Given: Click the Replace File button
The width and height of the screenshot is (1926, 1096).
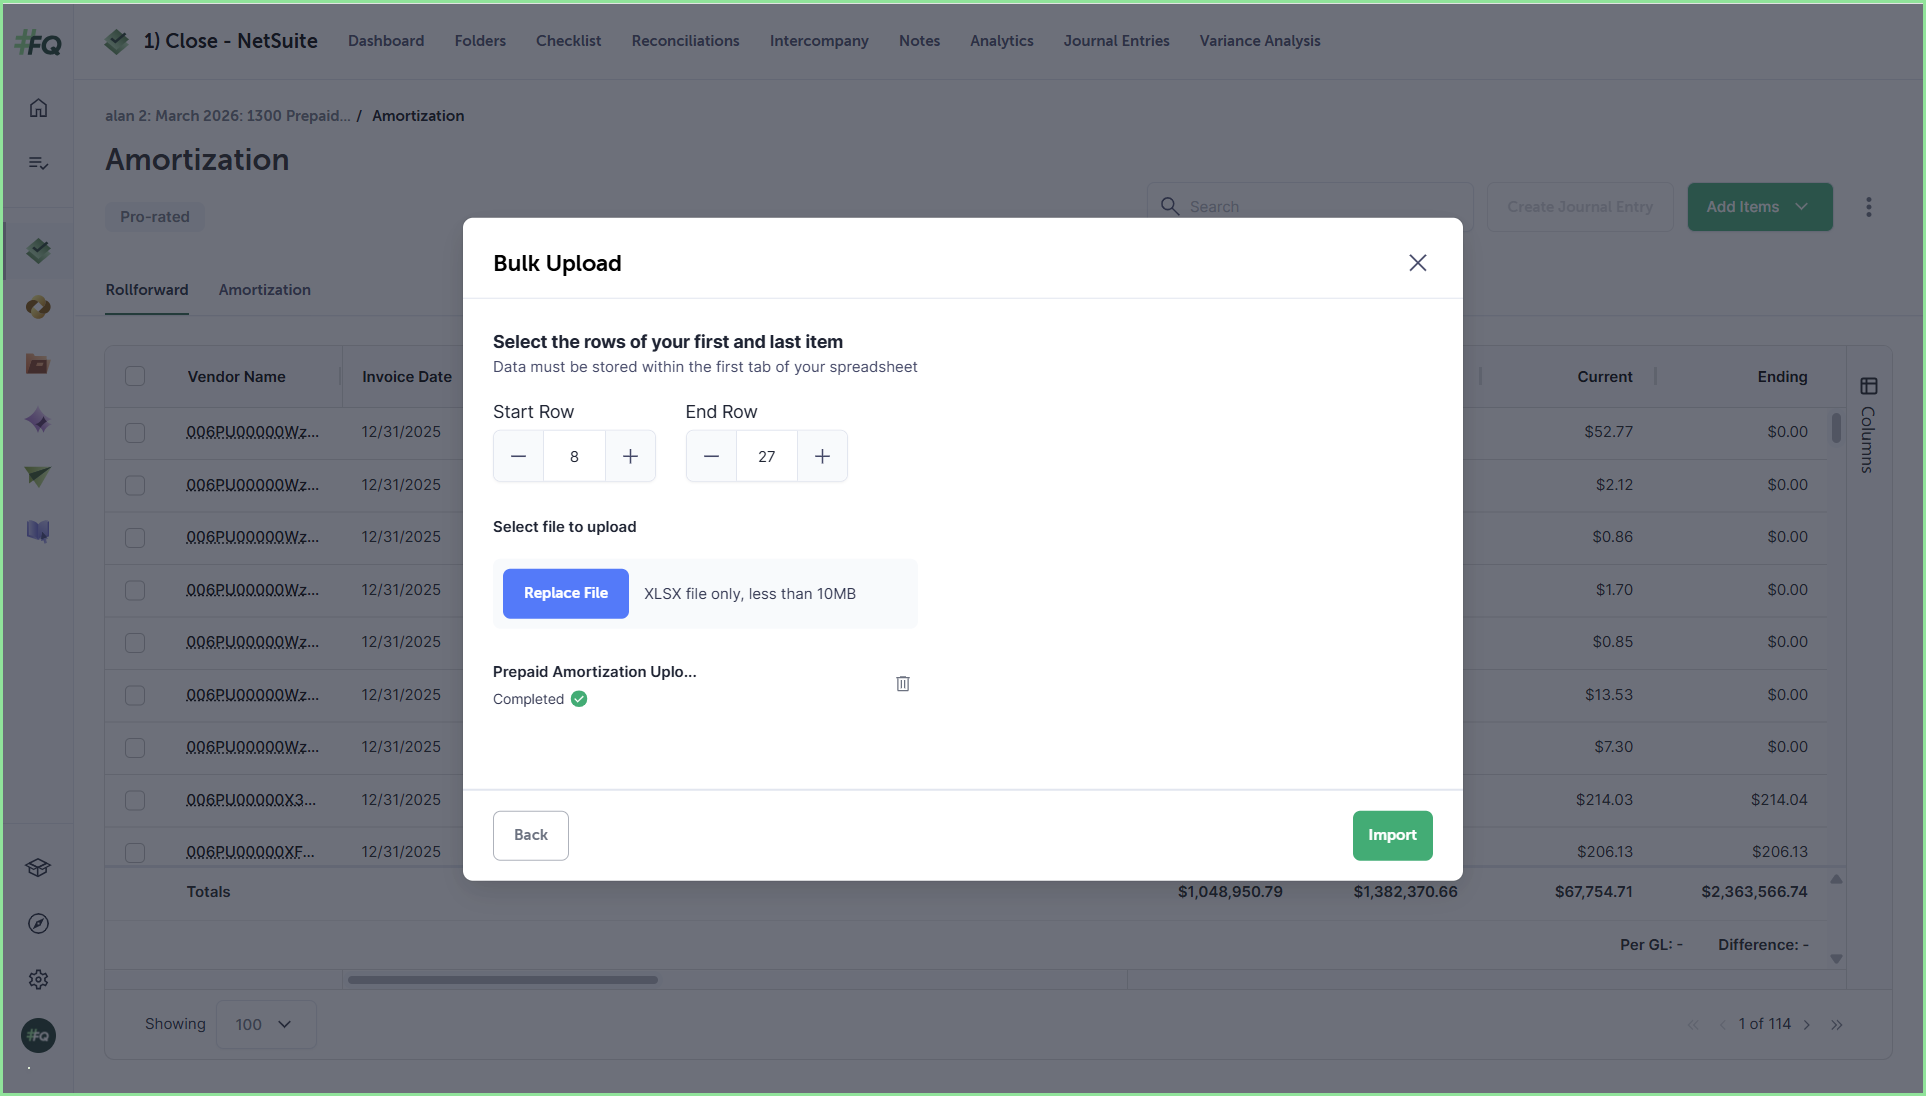Looking at the screenshot, I should tap(566, 593).
